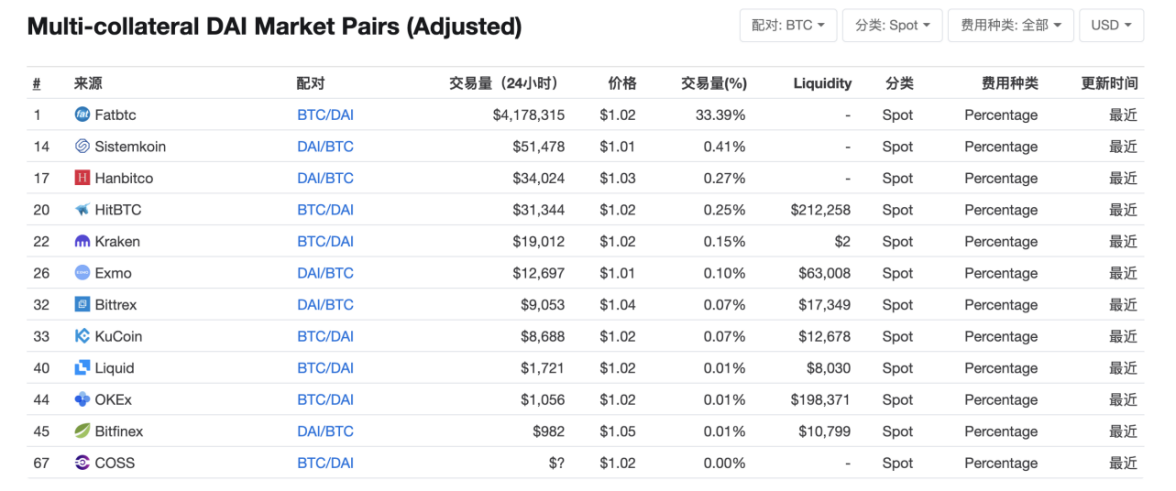This screenshot has width=1176, height=491.
Task: Open the Kraken exchange name link
Action: click(x=117, y=241)
